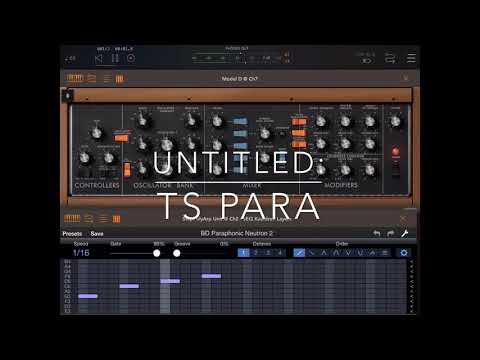This screenshot has height=360, width=480.
Task: Toggle the third blue Mixer switch
Action: pyautogui.click(x=240, y=146)
